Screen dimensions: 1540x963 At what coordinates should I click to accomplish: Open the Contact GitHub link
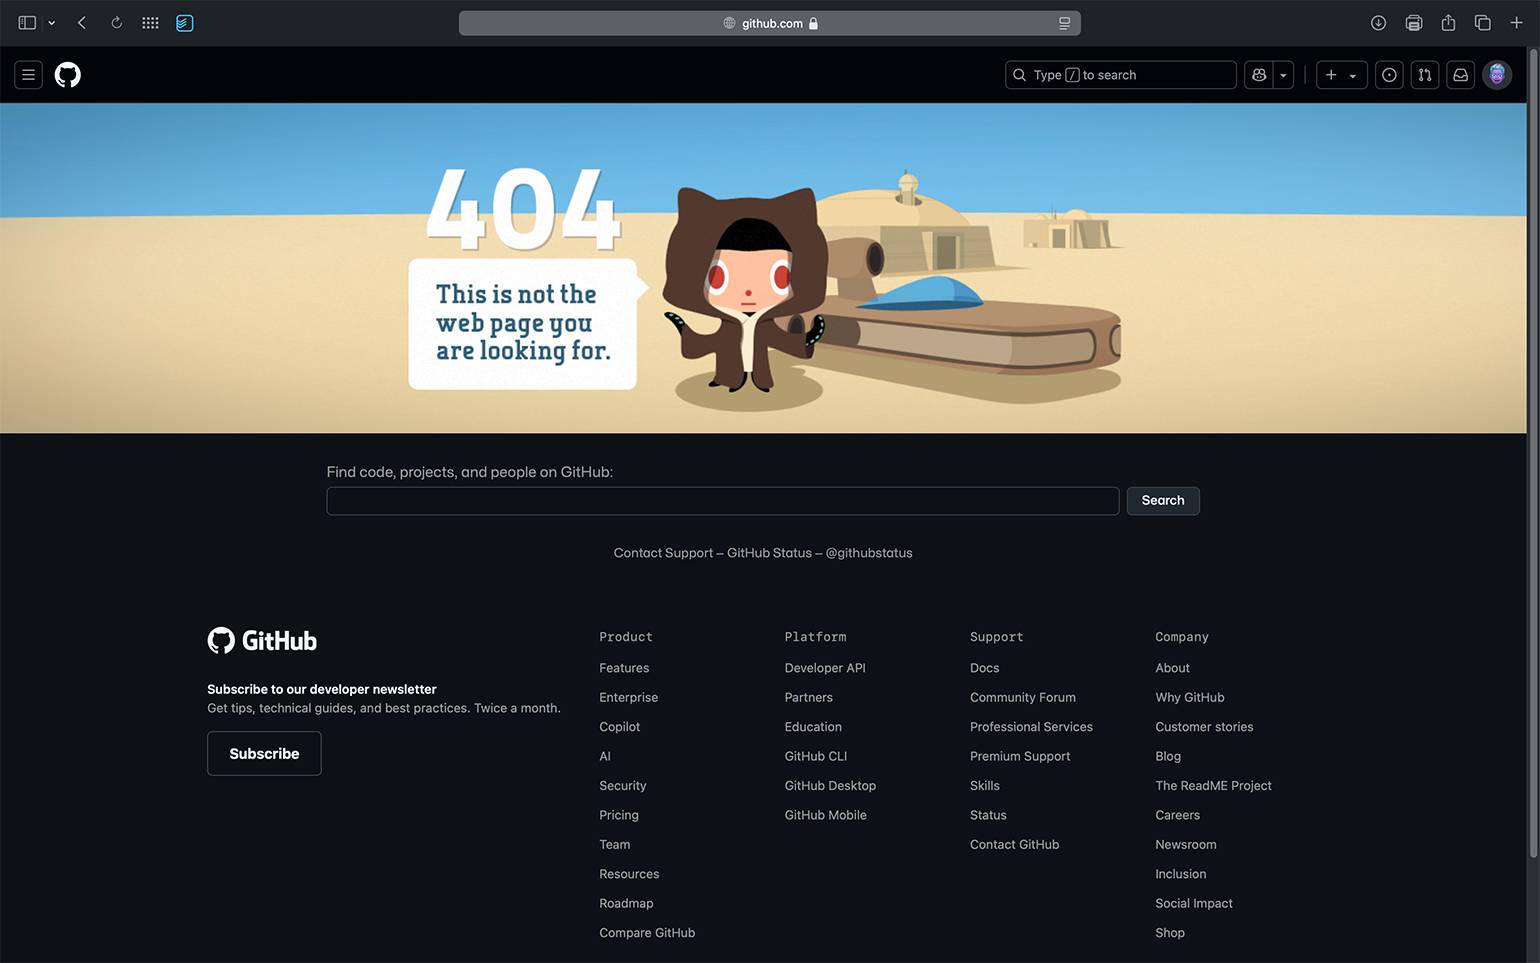coord(1014,845)
